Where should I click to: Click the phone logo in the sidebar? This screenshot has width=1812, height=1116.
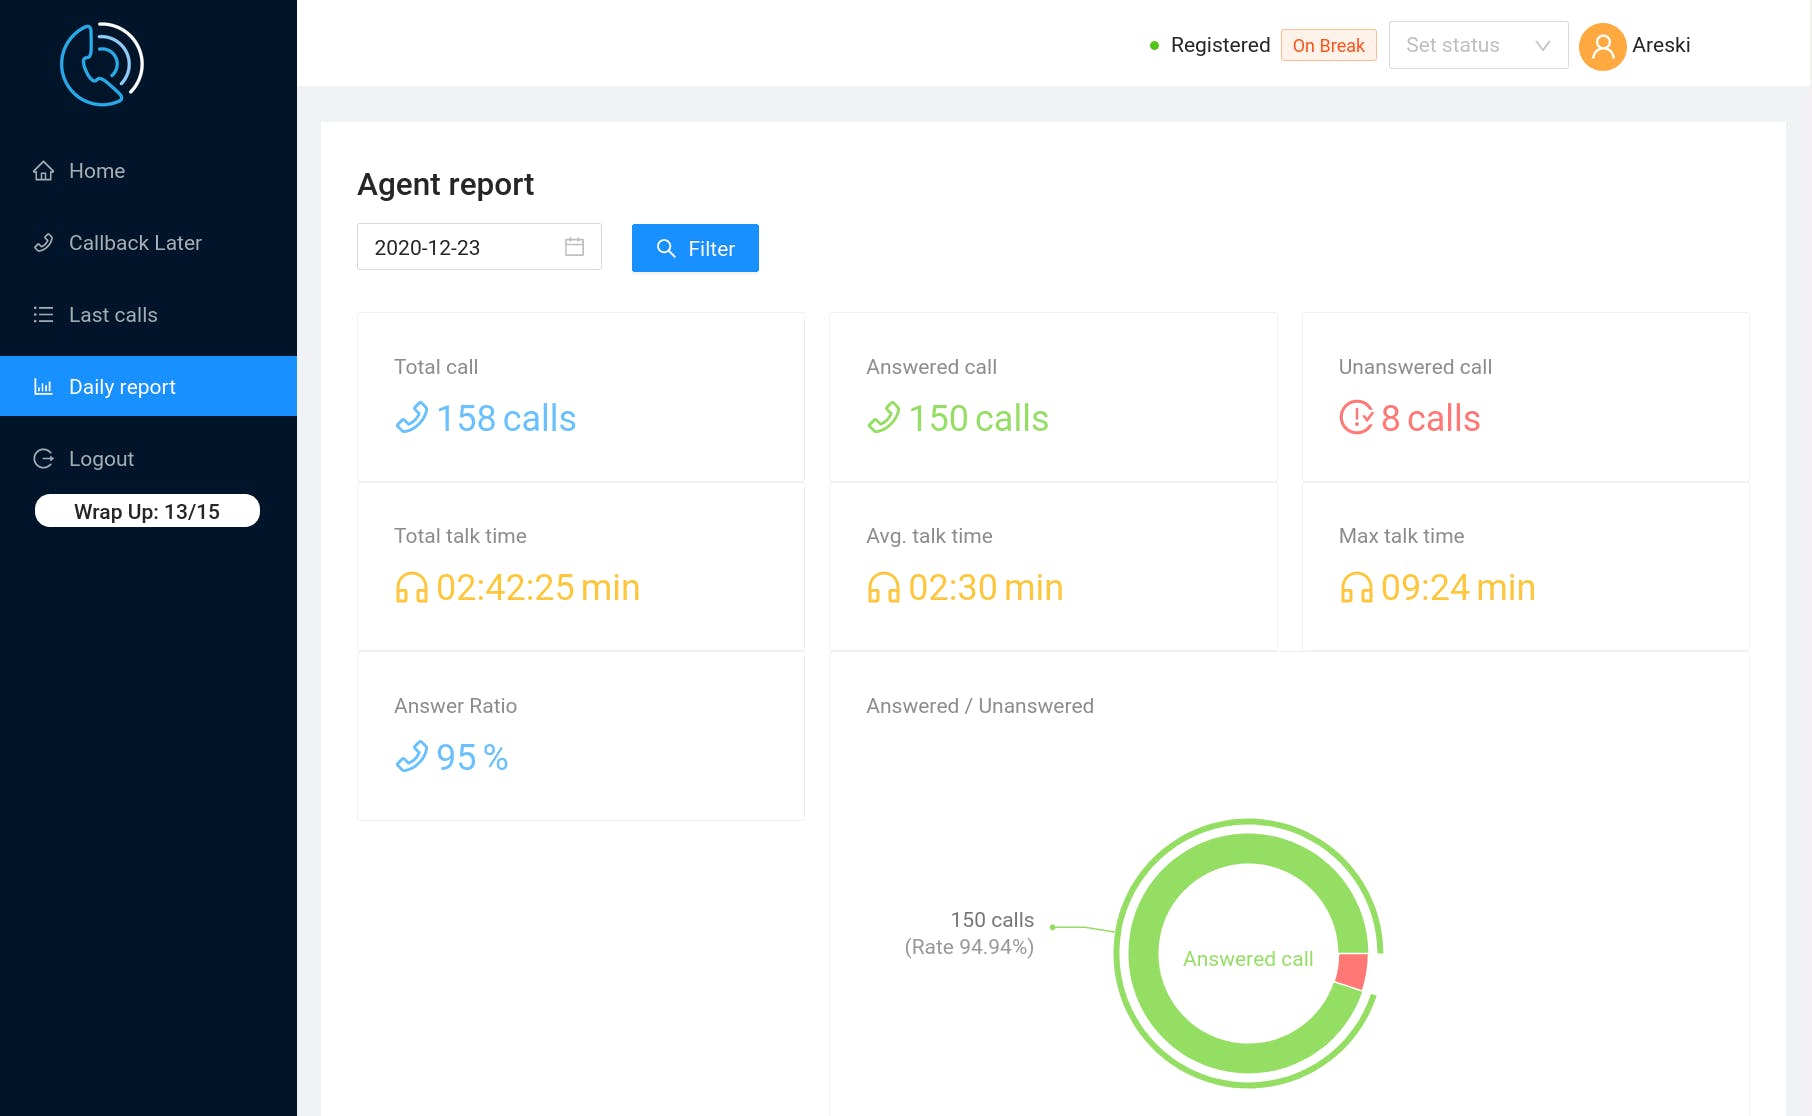tap(102, 64)
